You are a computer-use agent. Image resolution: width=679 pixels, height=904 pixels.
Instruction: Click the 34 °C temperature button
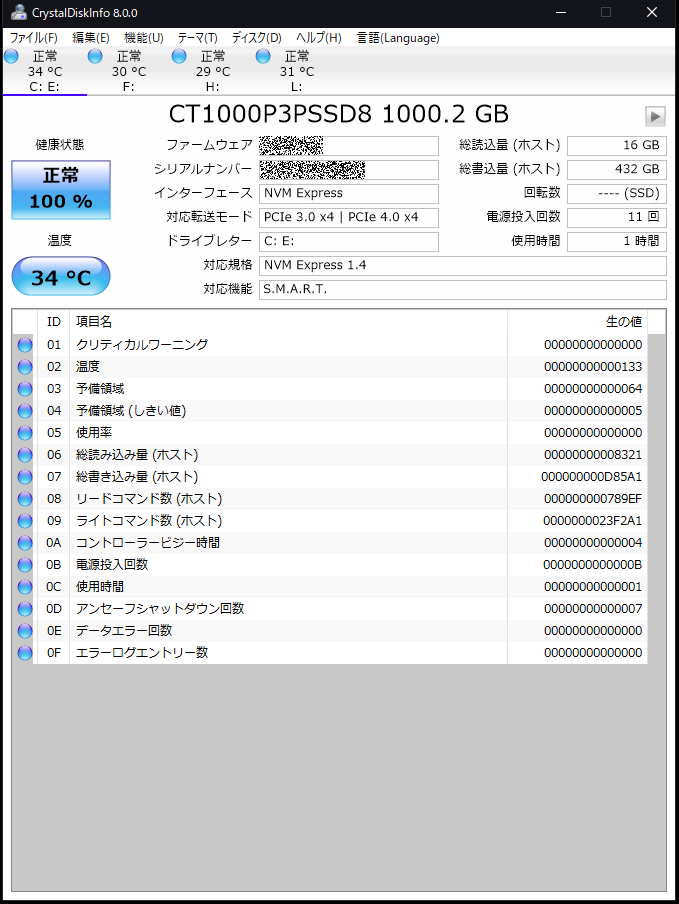point(61,277)
